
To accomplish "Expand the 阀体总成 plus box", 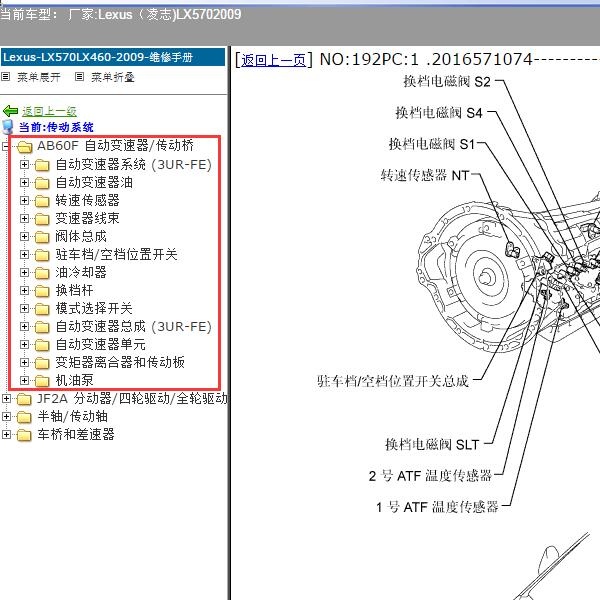I will pyautogui.click(x=24, y=236).
